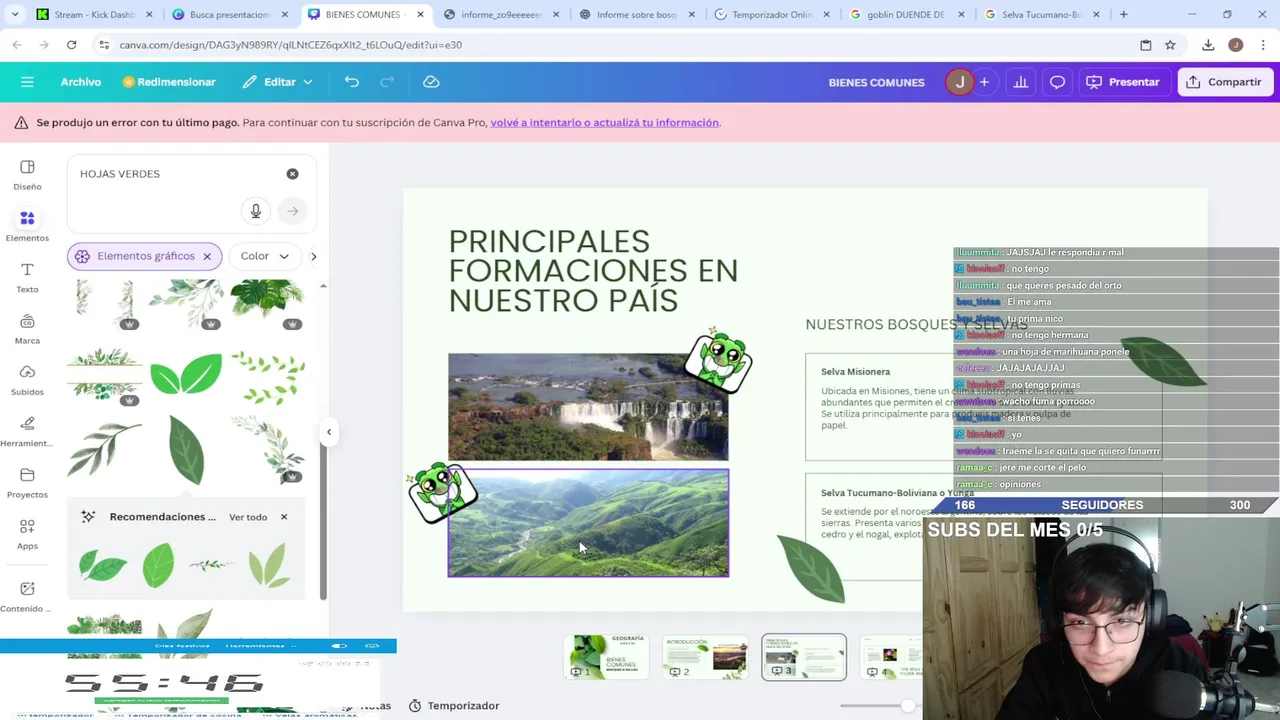Switch to the goblin DUENDE browser tab
Screen dimensions: 1280x720
tap(905, 15)
